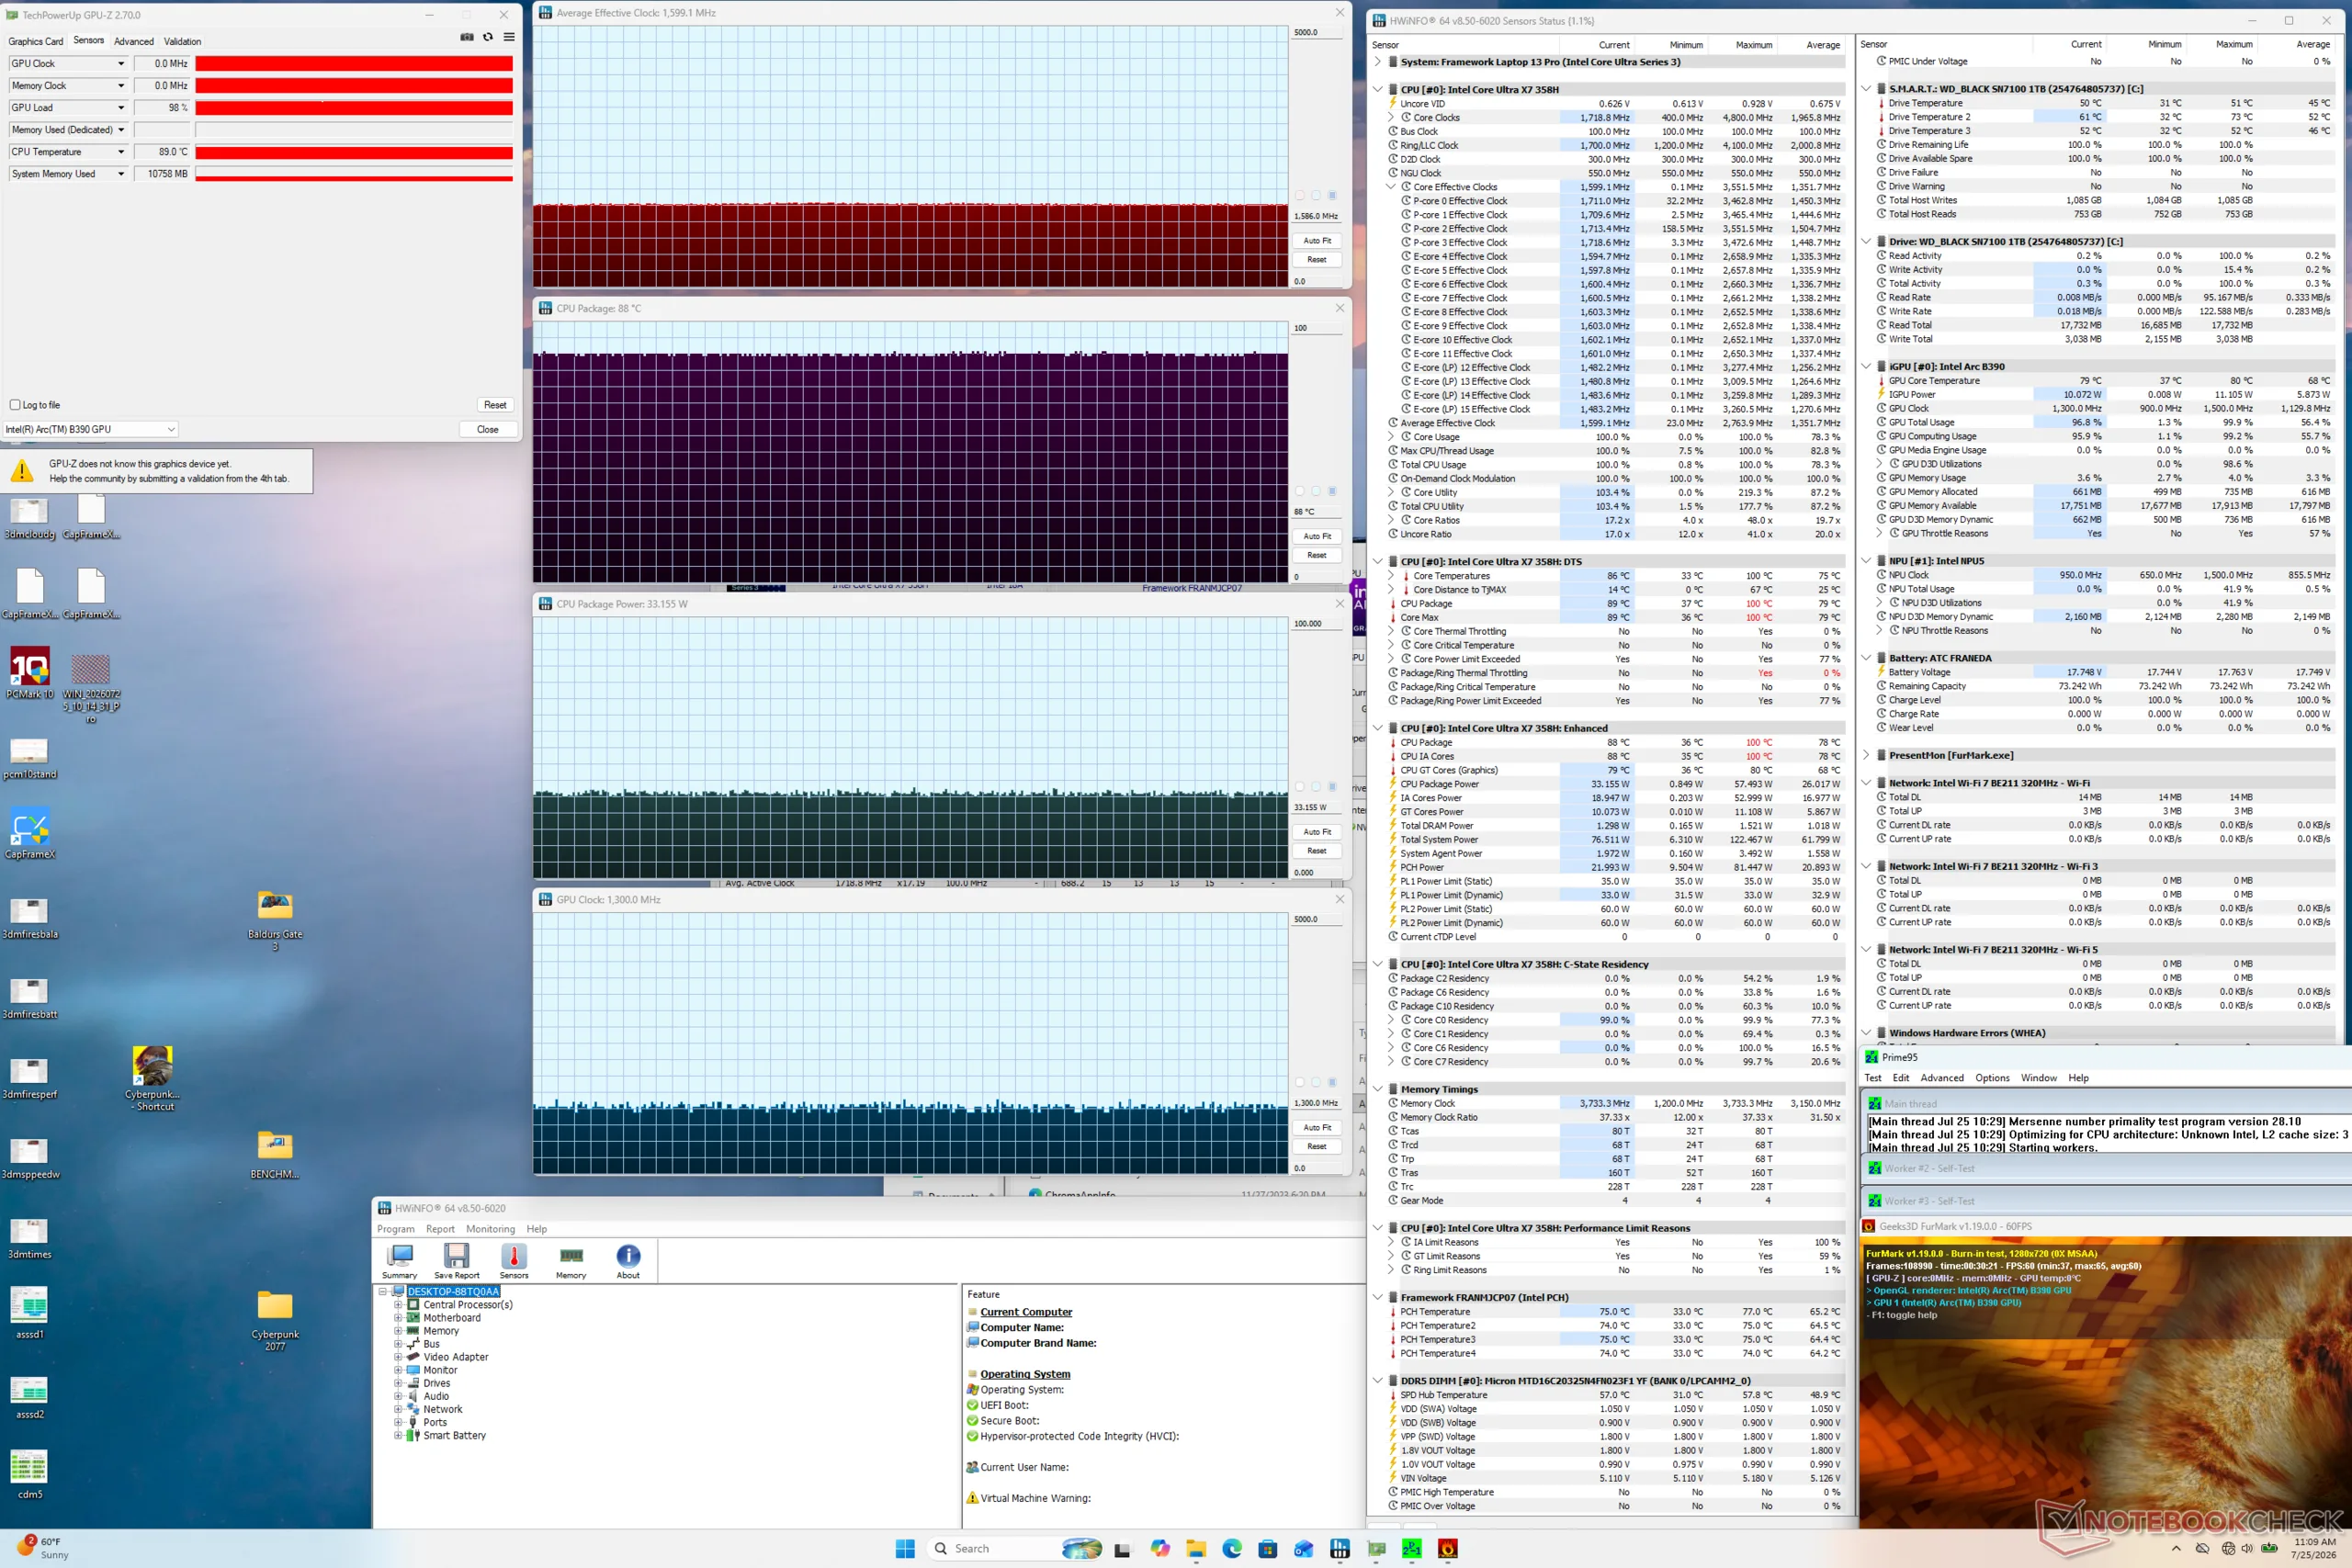The width and height of the screenshot is (2352, 1568).
Task: Open the HWiNFO Program menu
Action: (396, 1229)
